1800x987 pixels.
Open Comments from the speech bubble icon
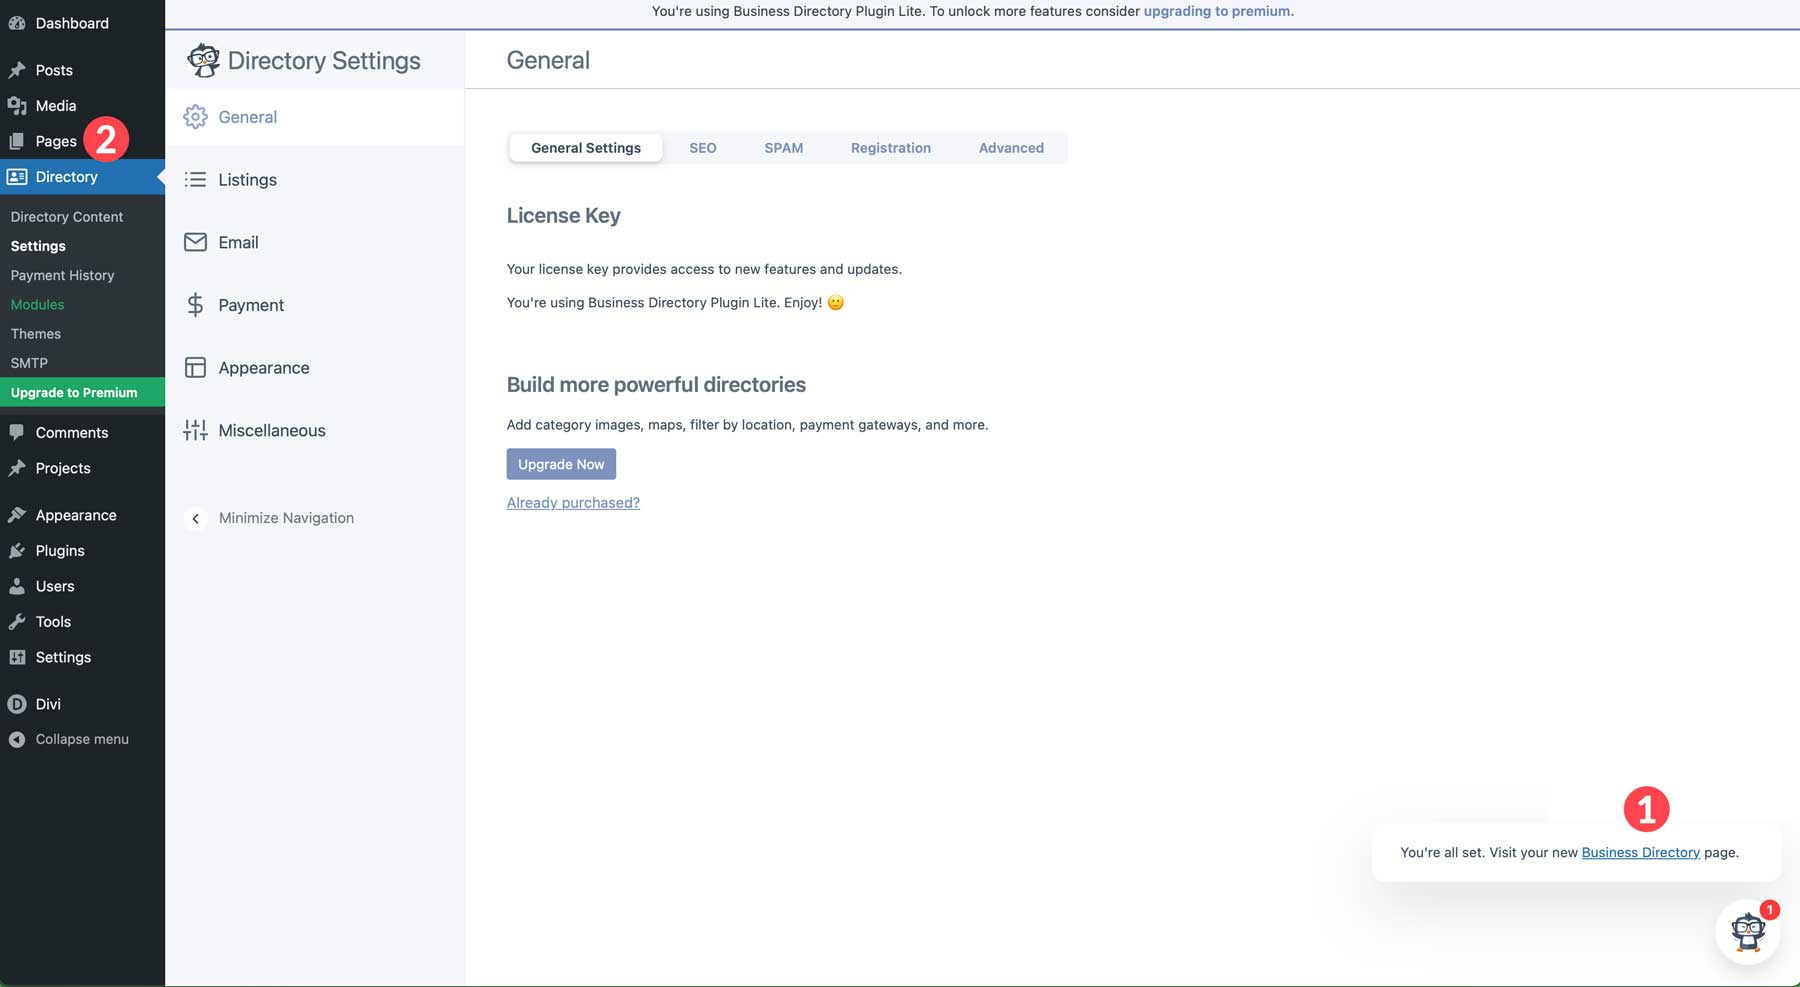18,432
